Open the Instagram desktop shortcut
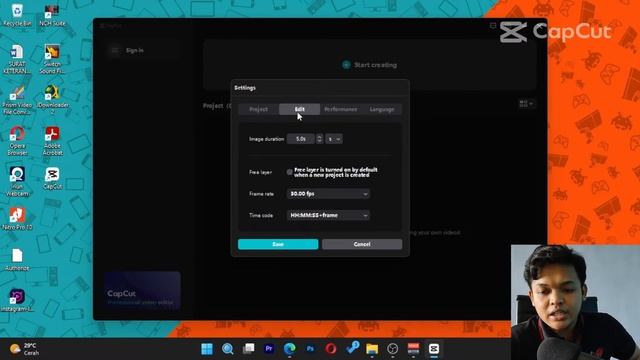This screenshot has width=640, height=360. [17, 301]
